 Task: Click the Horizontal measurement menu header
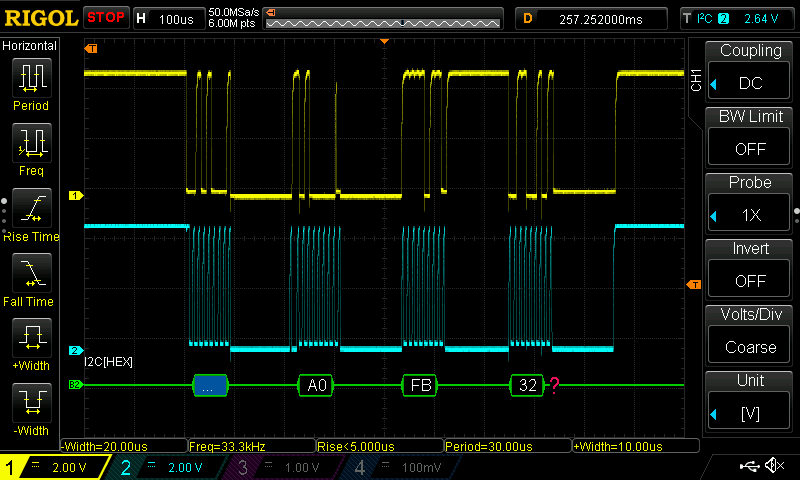pos(30,45)
